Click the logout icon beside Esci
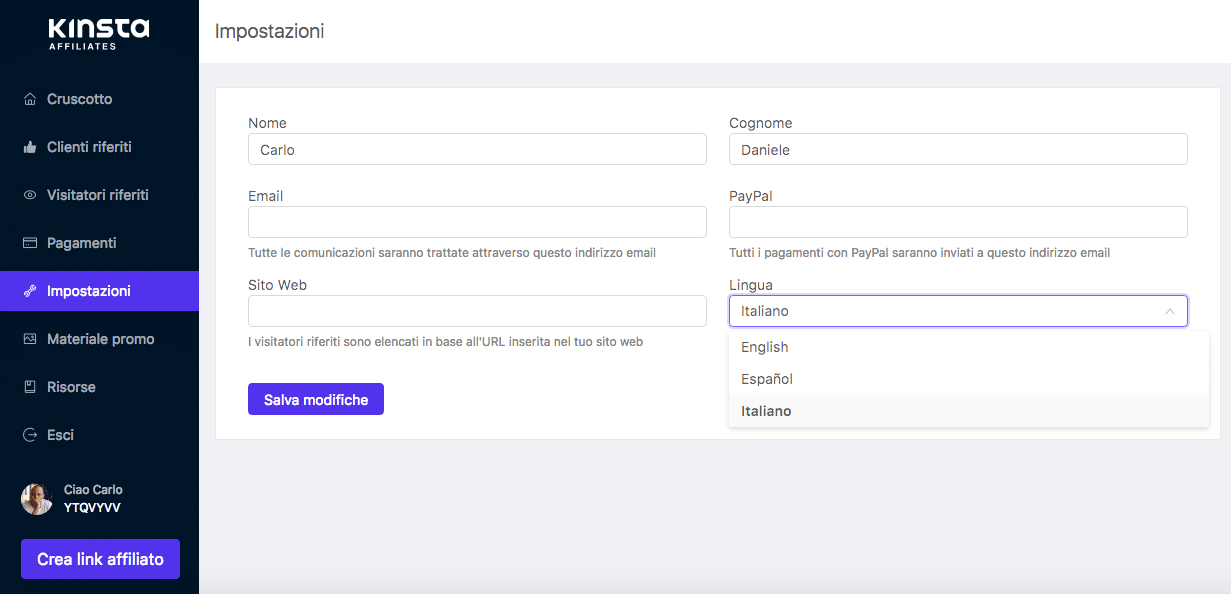 point(29,435)
